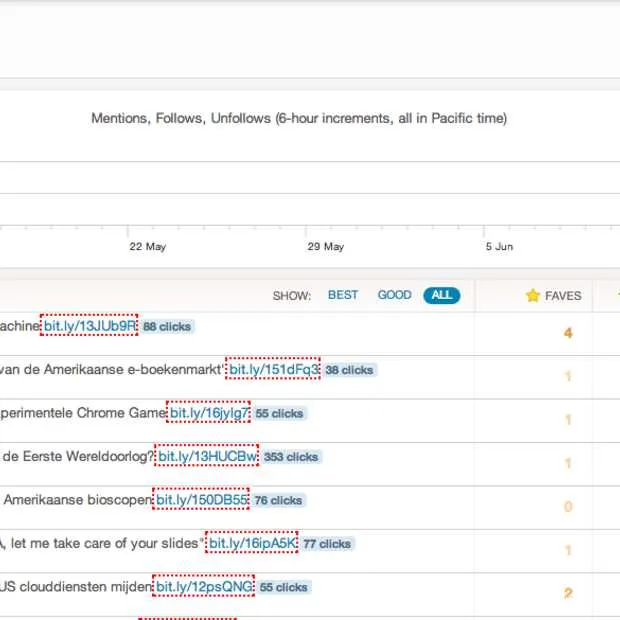Click the 29 May timeline label
Image resolution: width=620 pixels, height=620 pixels.
(325, 247)
